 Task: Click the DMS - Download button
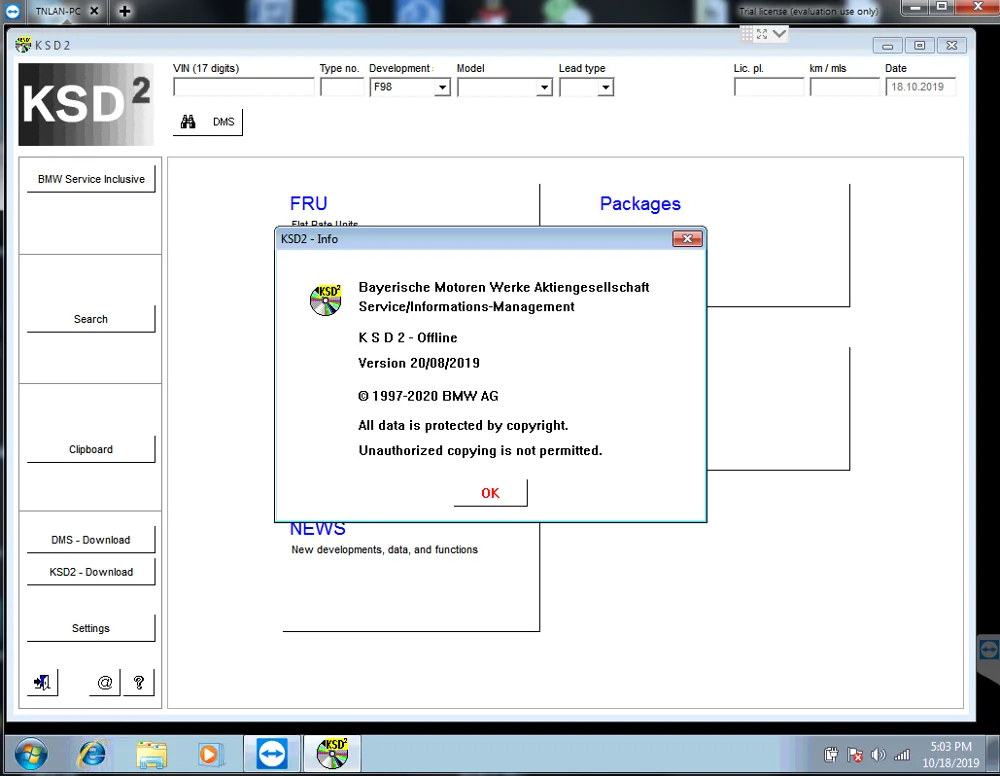(91, 540)
